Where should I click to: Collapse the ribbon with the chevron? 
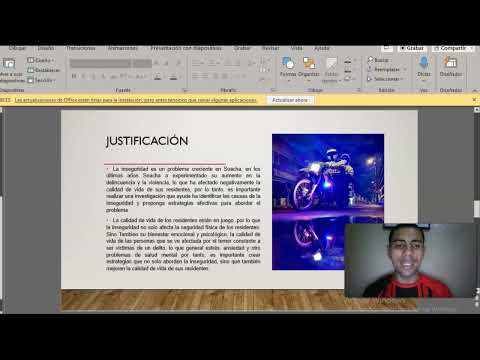(x=474, y=90)
